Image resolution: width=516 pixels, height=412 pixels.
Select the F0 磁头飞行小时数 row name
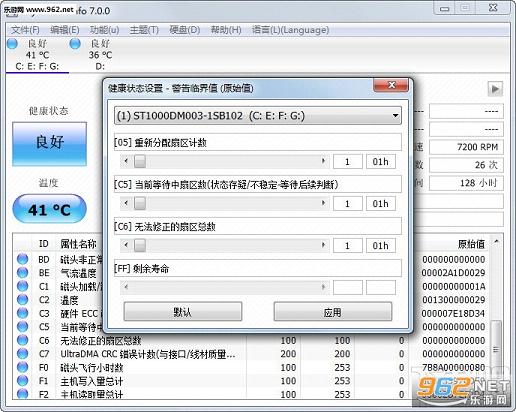point(92,368)
